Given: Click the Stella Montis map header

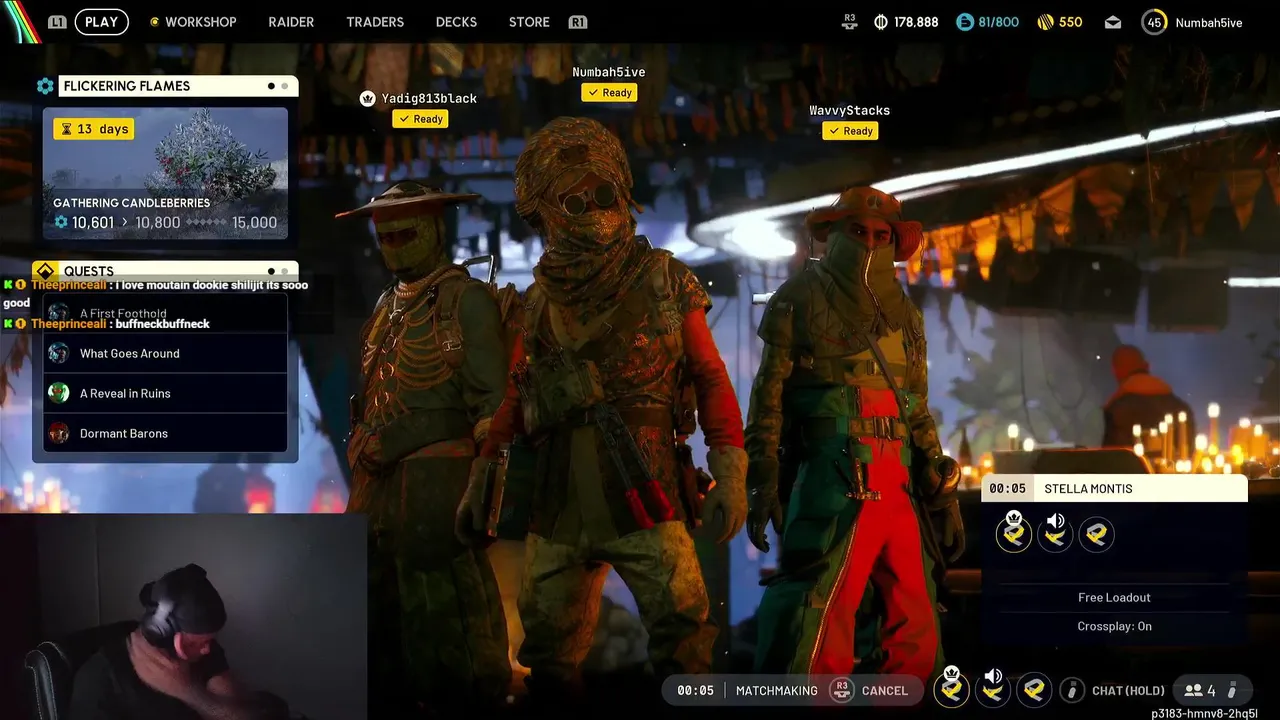Looking at the screenshot, I should coord(1115,488).
